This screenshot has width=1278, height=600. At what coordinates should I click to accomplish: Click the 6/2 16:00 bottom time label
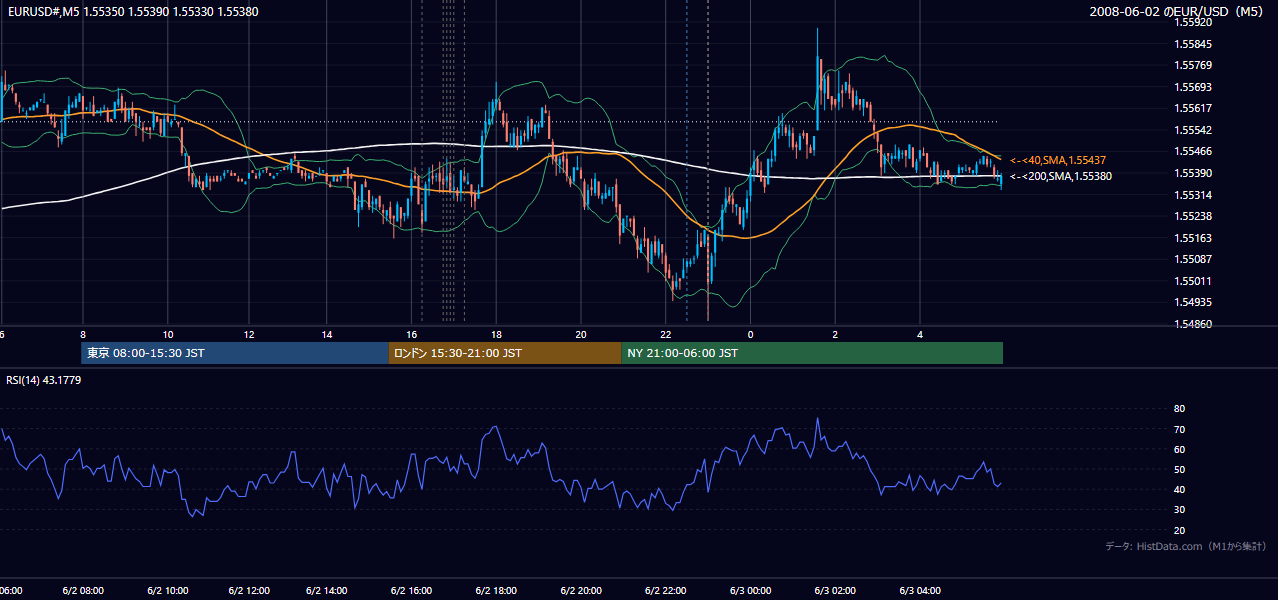[411, 591]
